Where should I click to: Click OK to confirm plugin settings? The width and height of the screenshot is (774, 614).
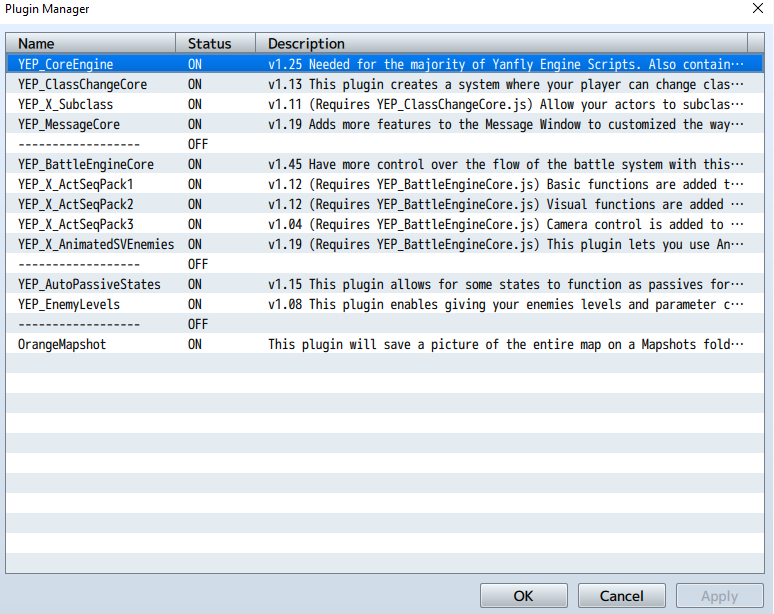[523, 596]
